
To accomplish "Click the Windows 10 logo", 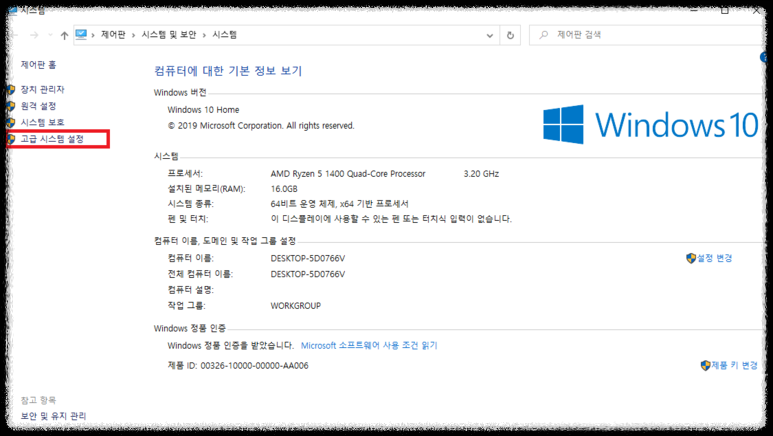I will [x=651, y=124].
